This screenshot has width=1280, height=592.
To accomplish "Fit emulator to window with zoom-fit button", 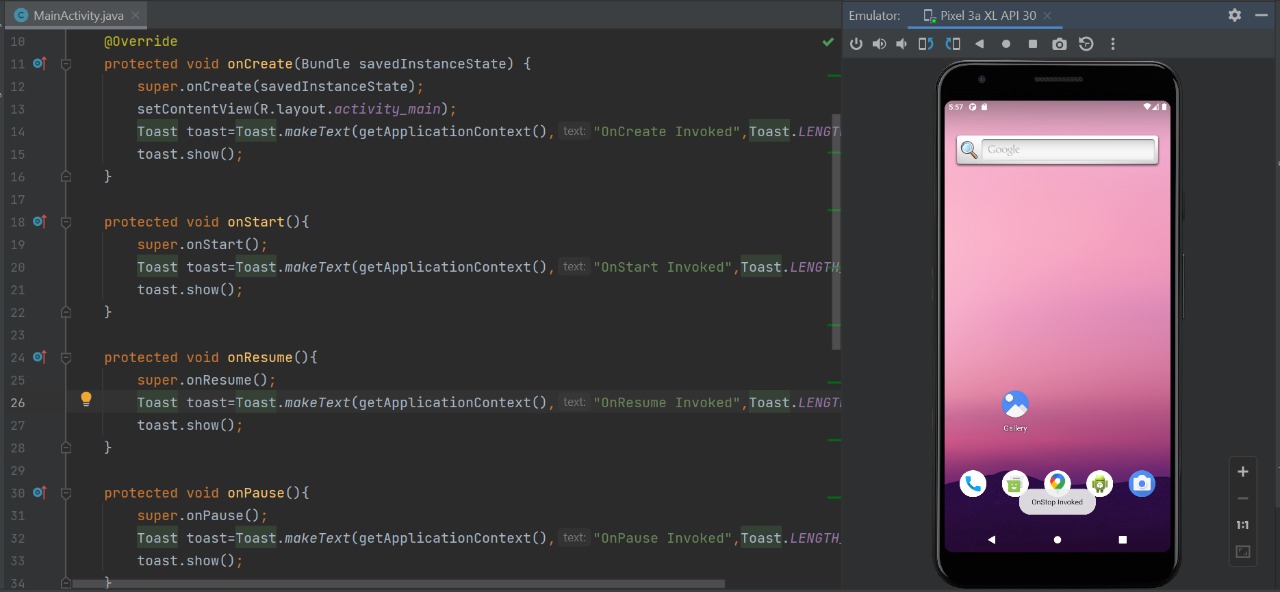I will coord(1243,551).
